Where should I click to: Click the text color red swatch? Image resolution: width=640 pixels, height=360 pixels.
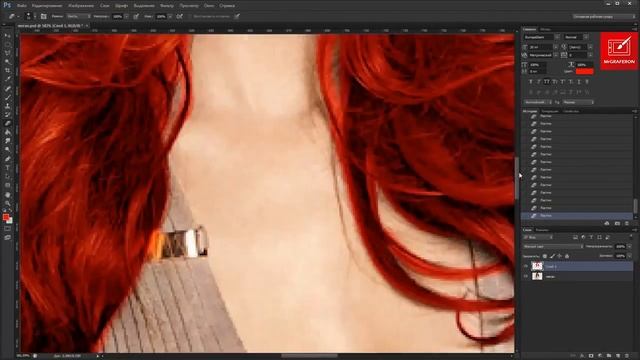pos(584,71)
